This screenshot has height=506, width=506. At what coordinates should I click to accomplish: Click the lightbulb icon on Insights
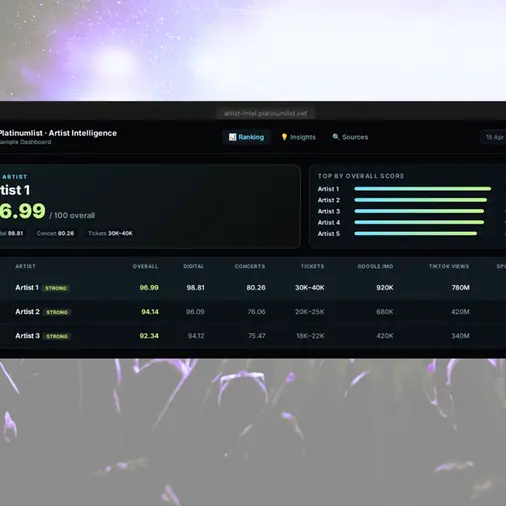pyautogui.click(x=284, y=137)
